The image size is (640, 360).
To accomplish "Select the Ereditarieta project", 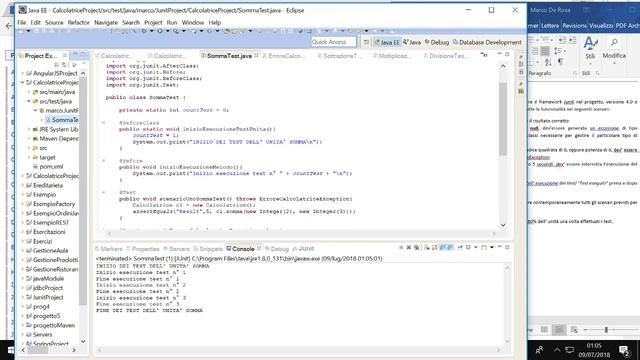I will point(44,185).
